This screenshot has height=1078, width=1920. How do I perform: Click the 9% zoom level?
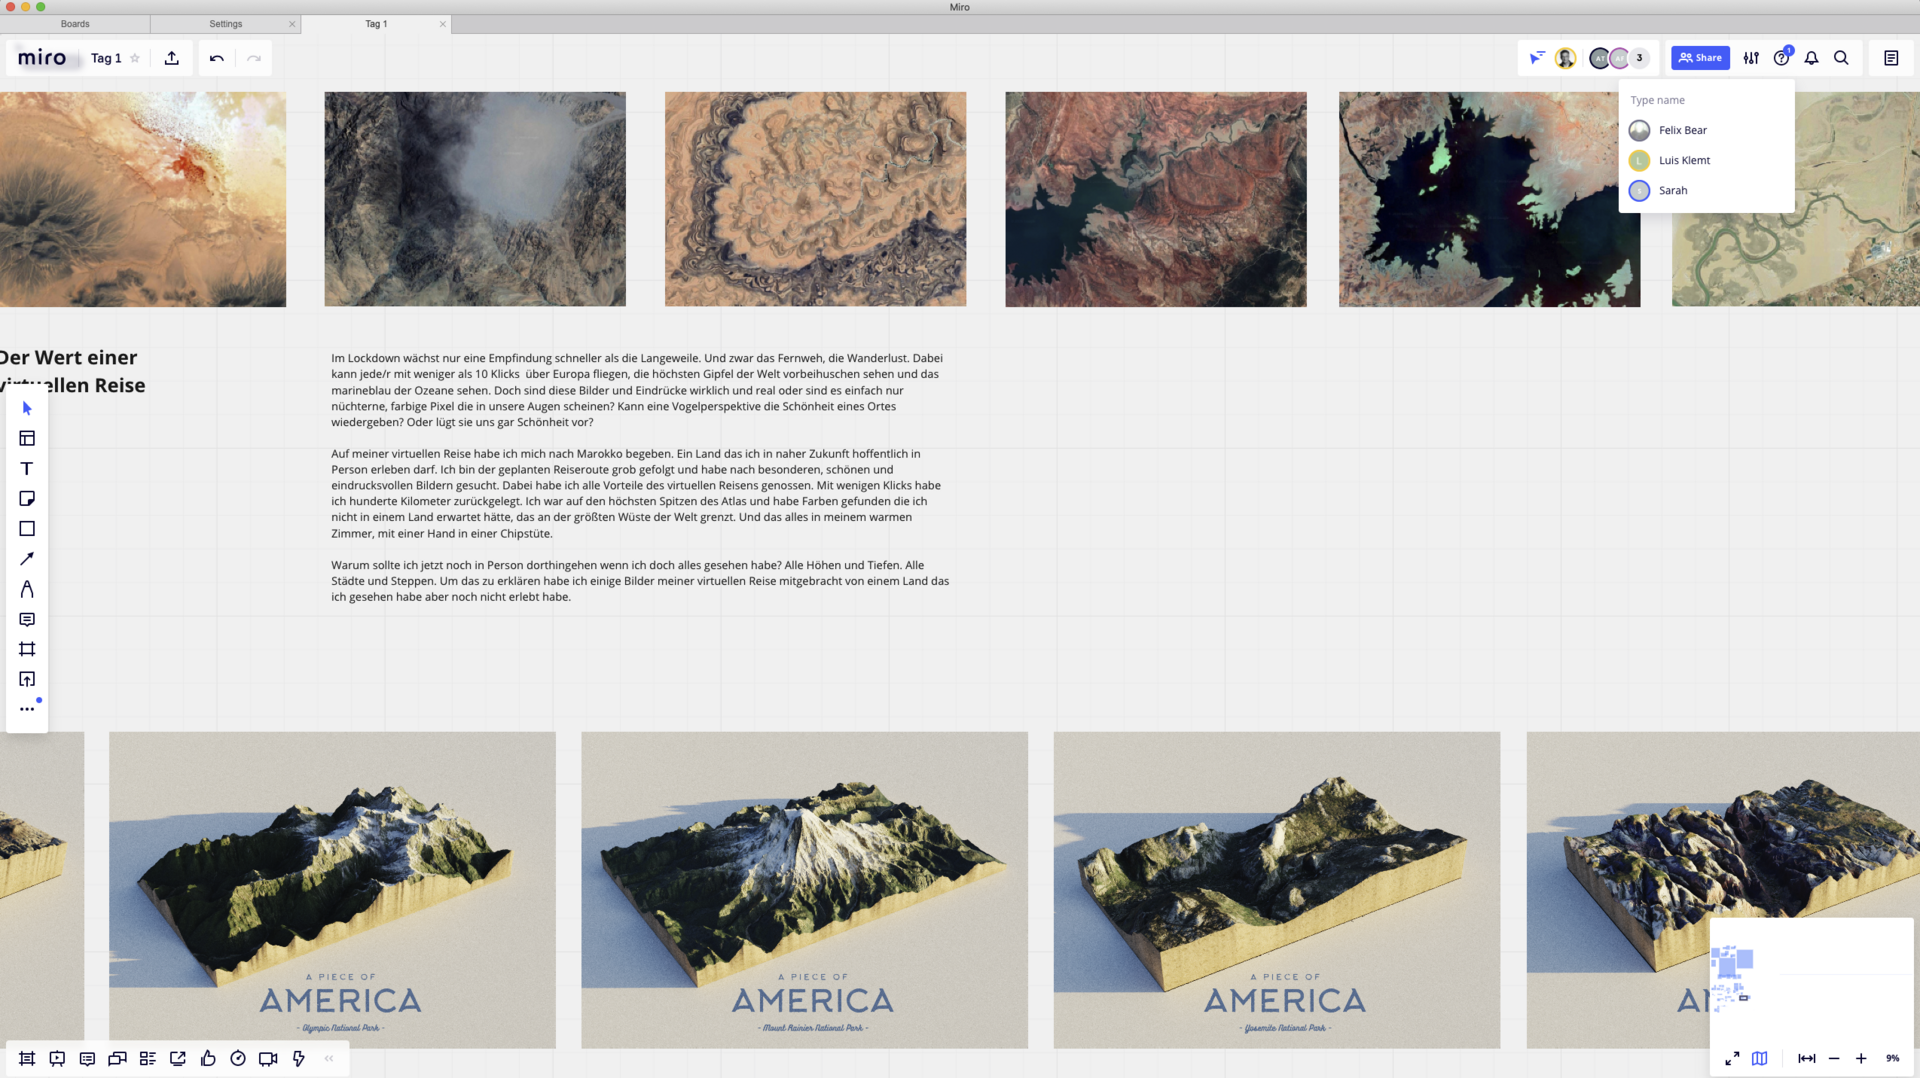click(x=1892, y=1058)
